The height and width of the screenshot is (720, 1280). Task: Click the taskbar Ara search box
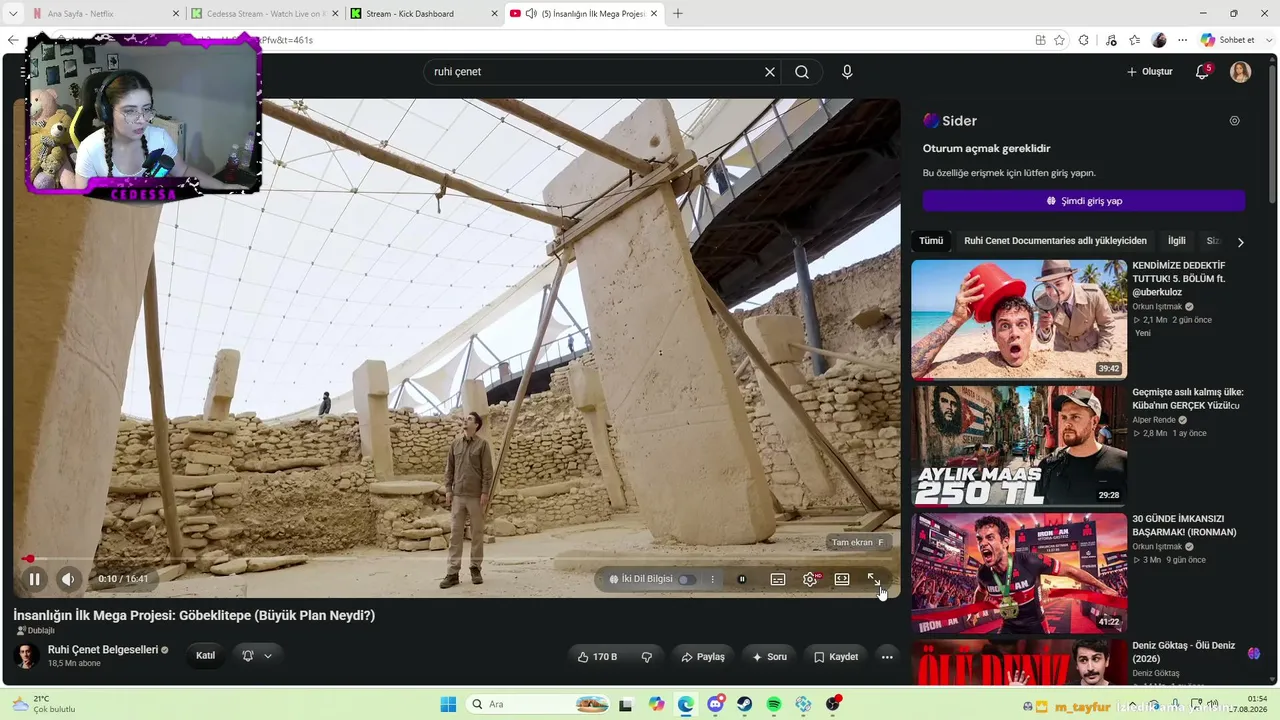tap(539, 704)
